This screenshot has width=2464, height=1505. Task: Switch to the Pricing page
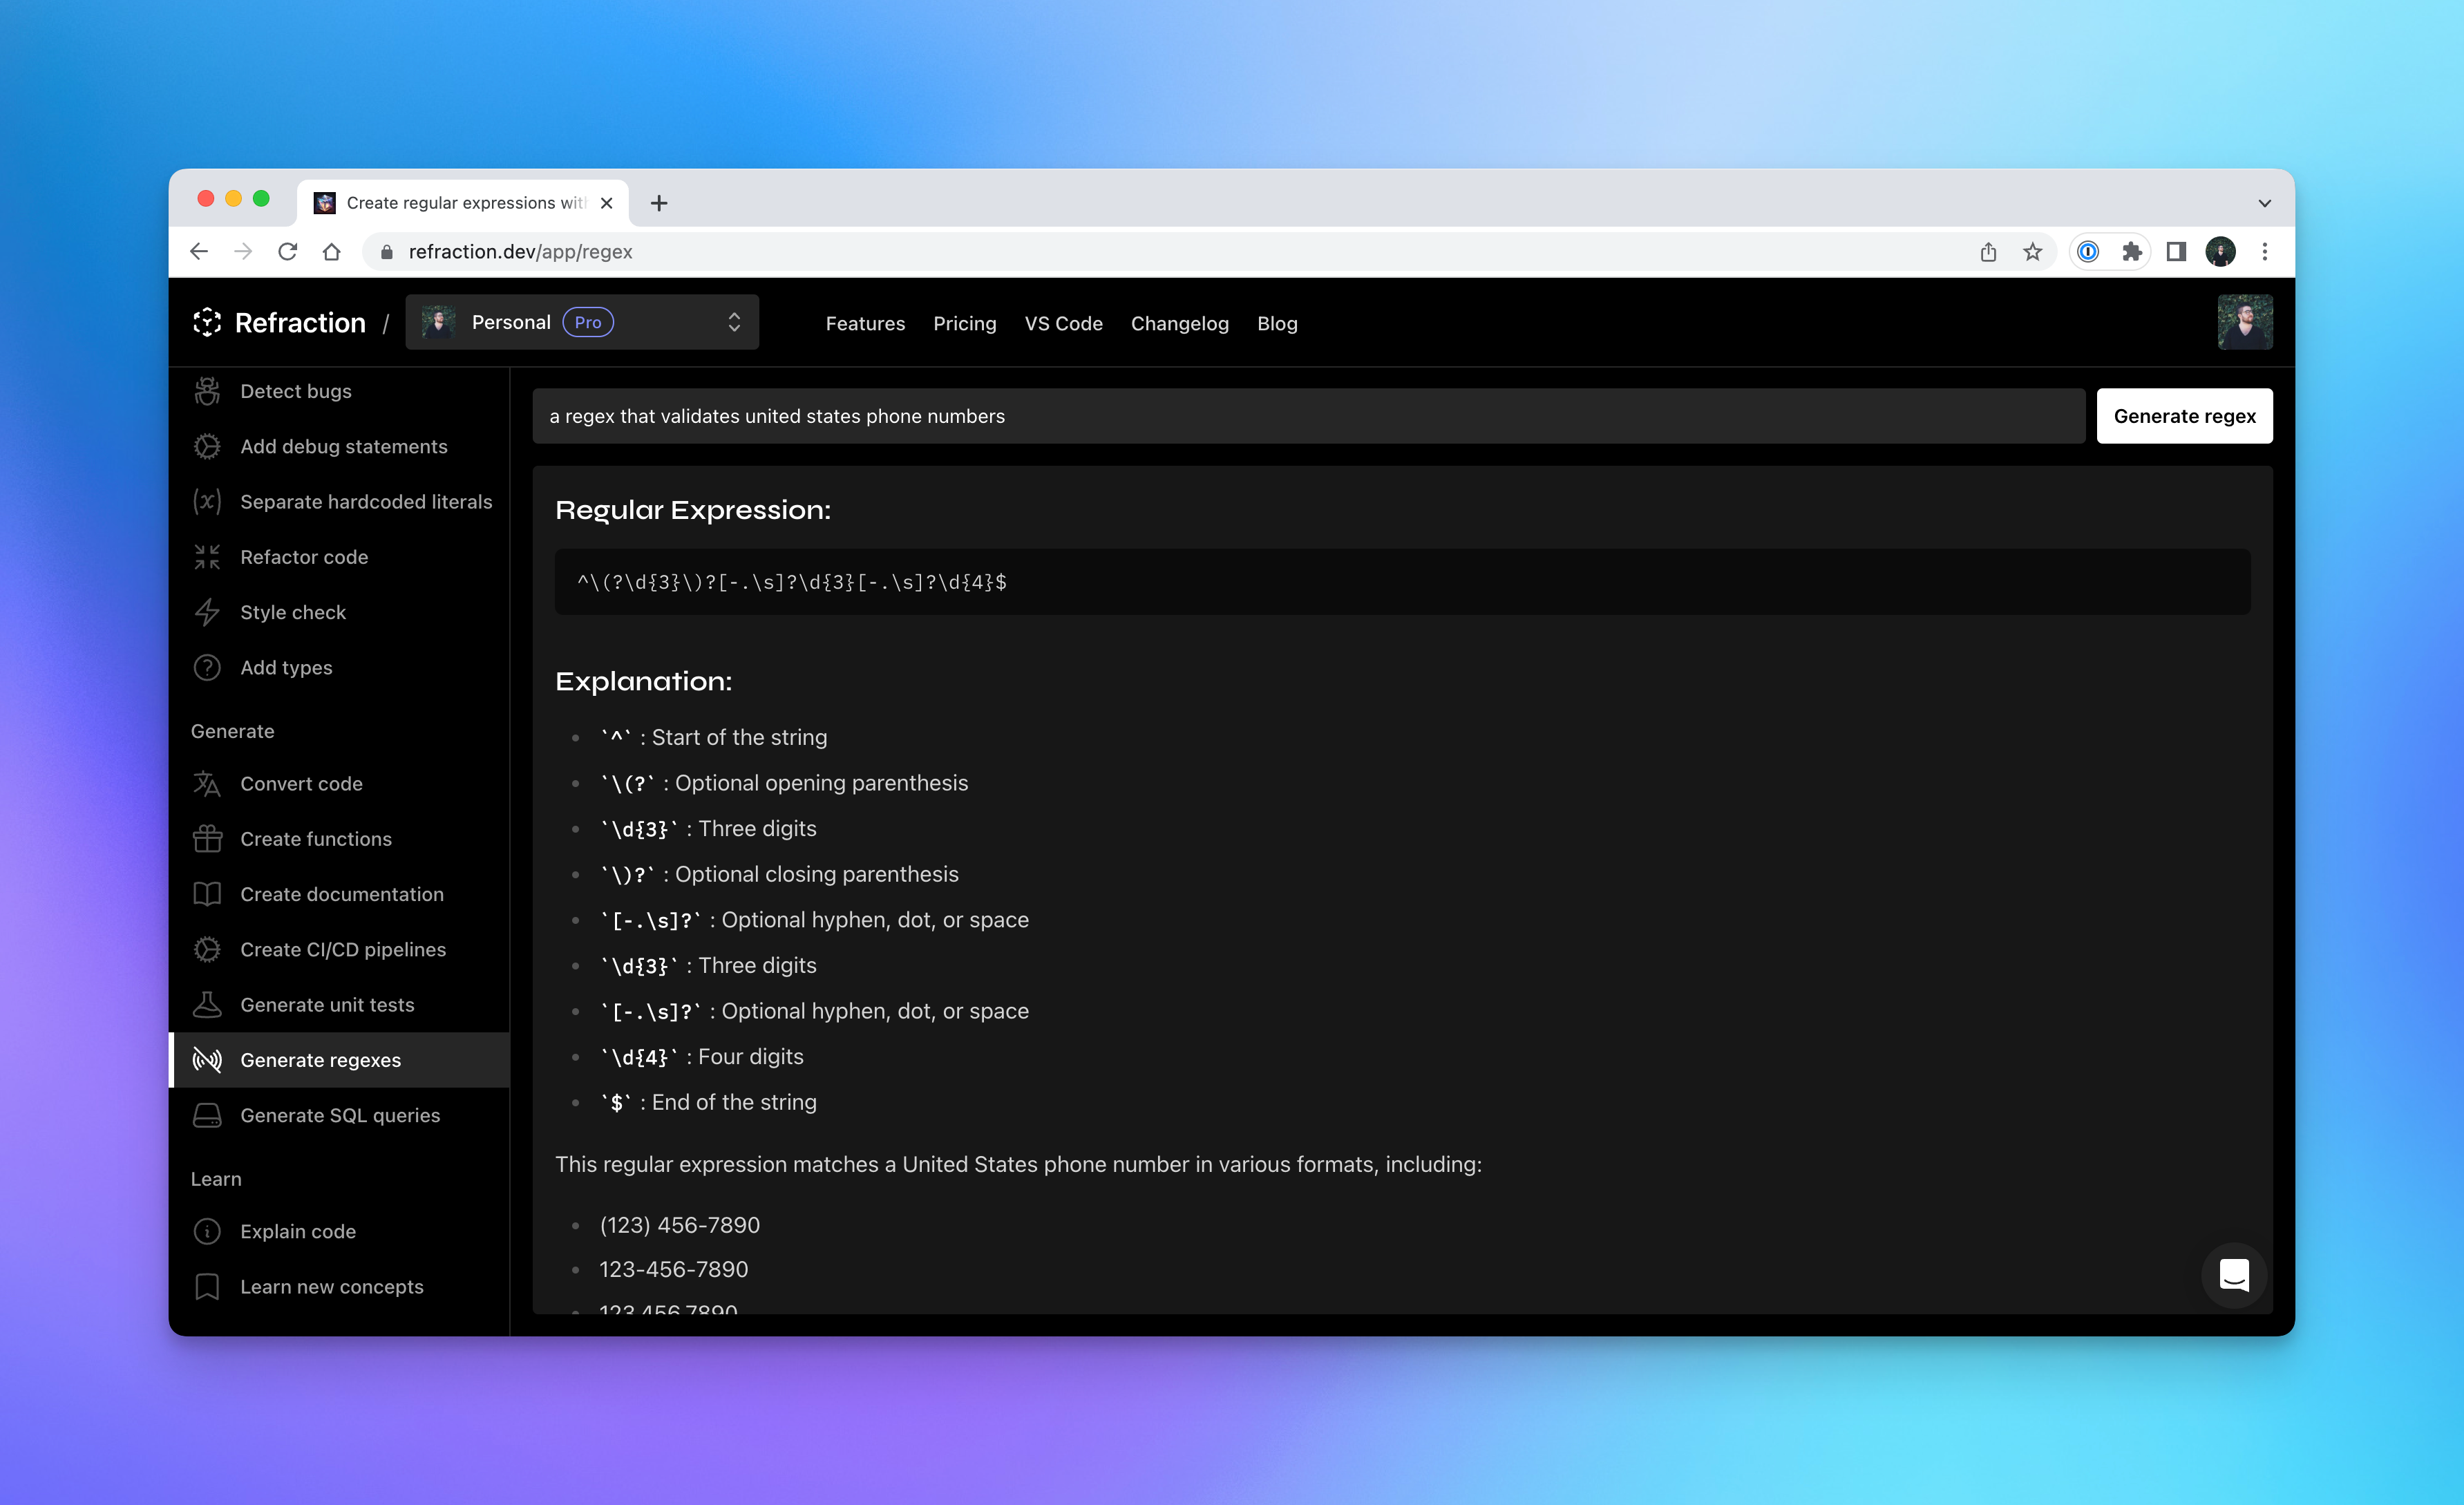[x=964, y=323]
